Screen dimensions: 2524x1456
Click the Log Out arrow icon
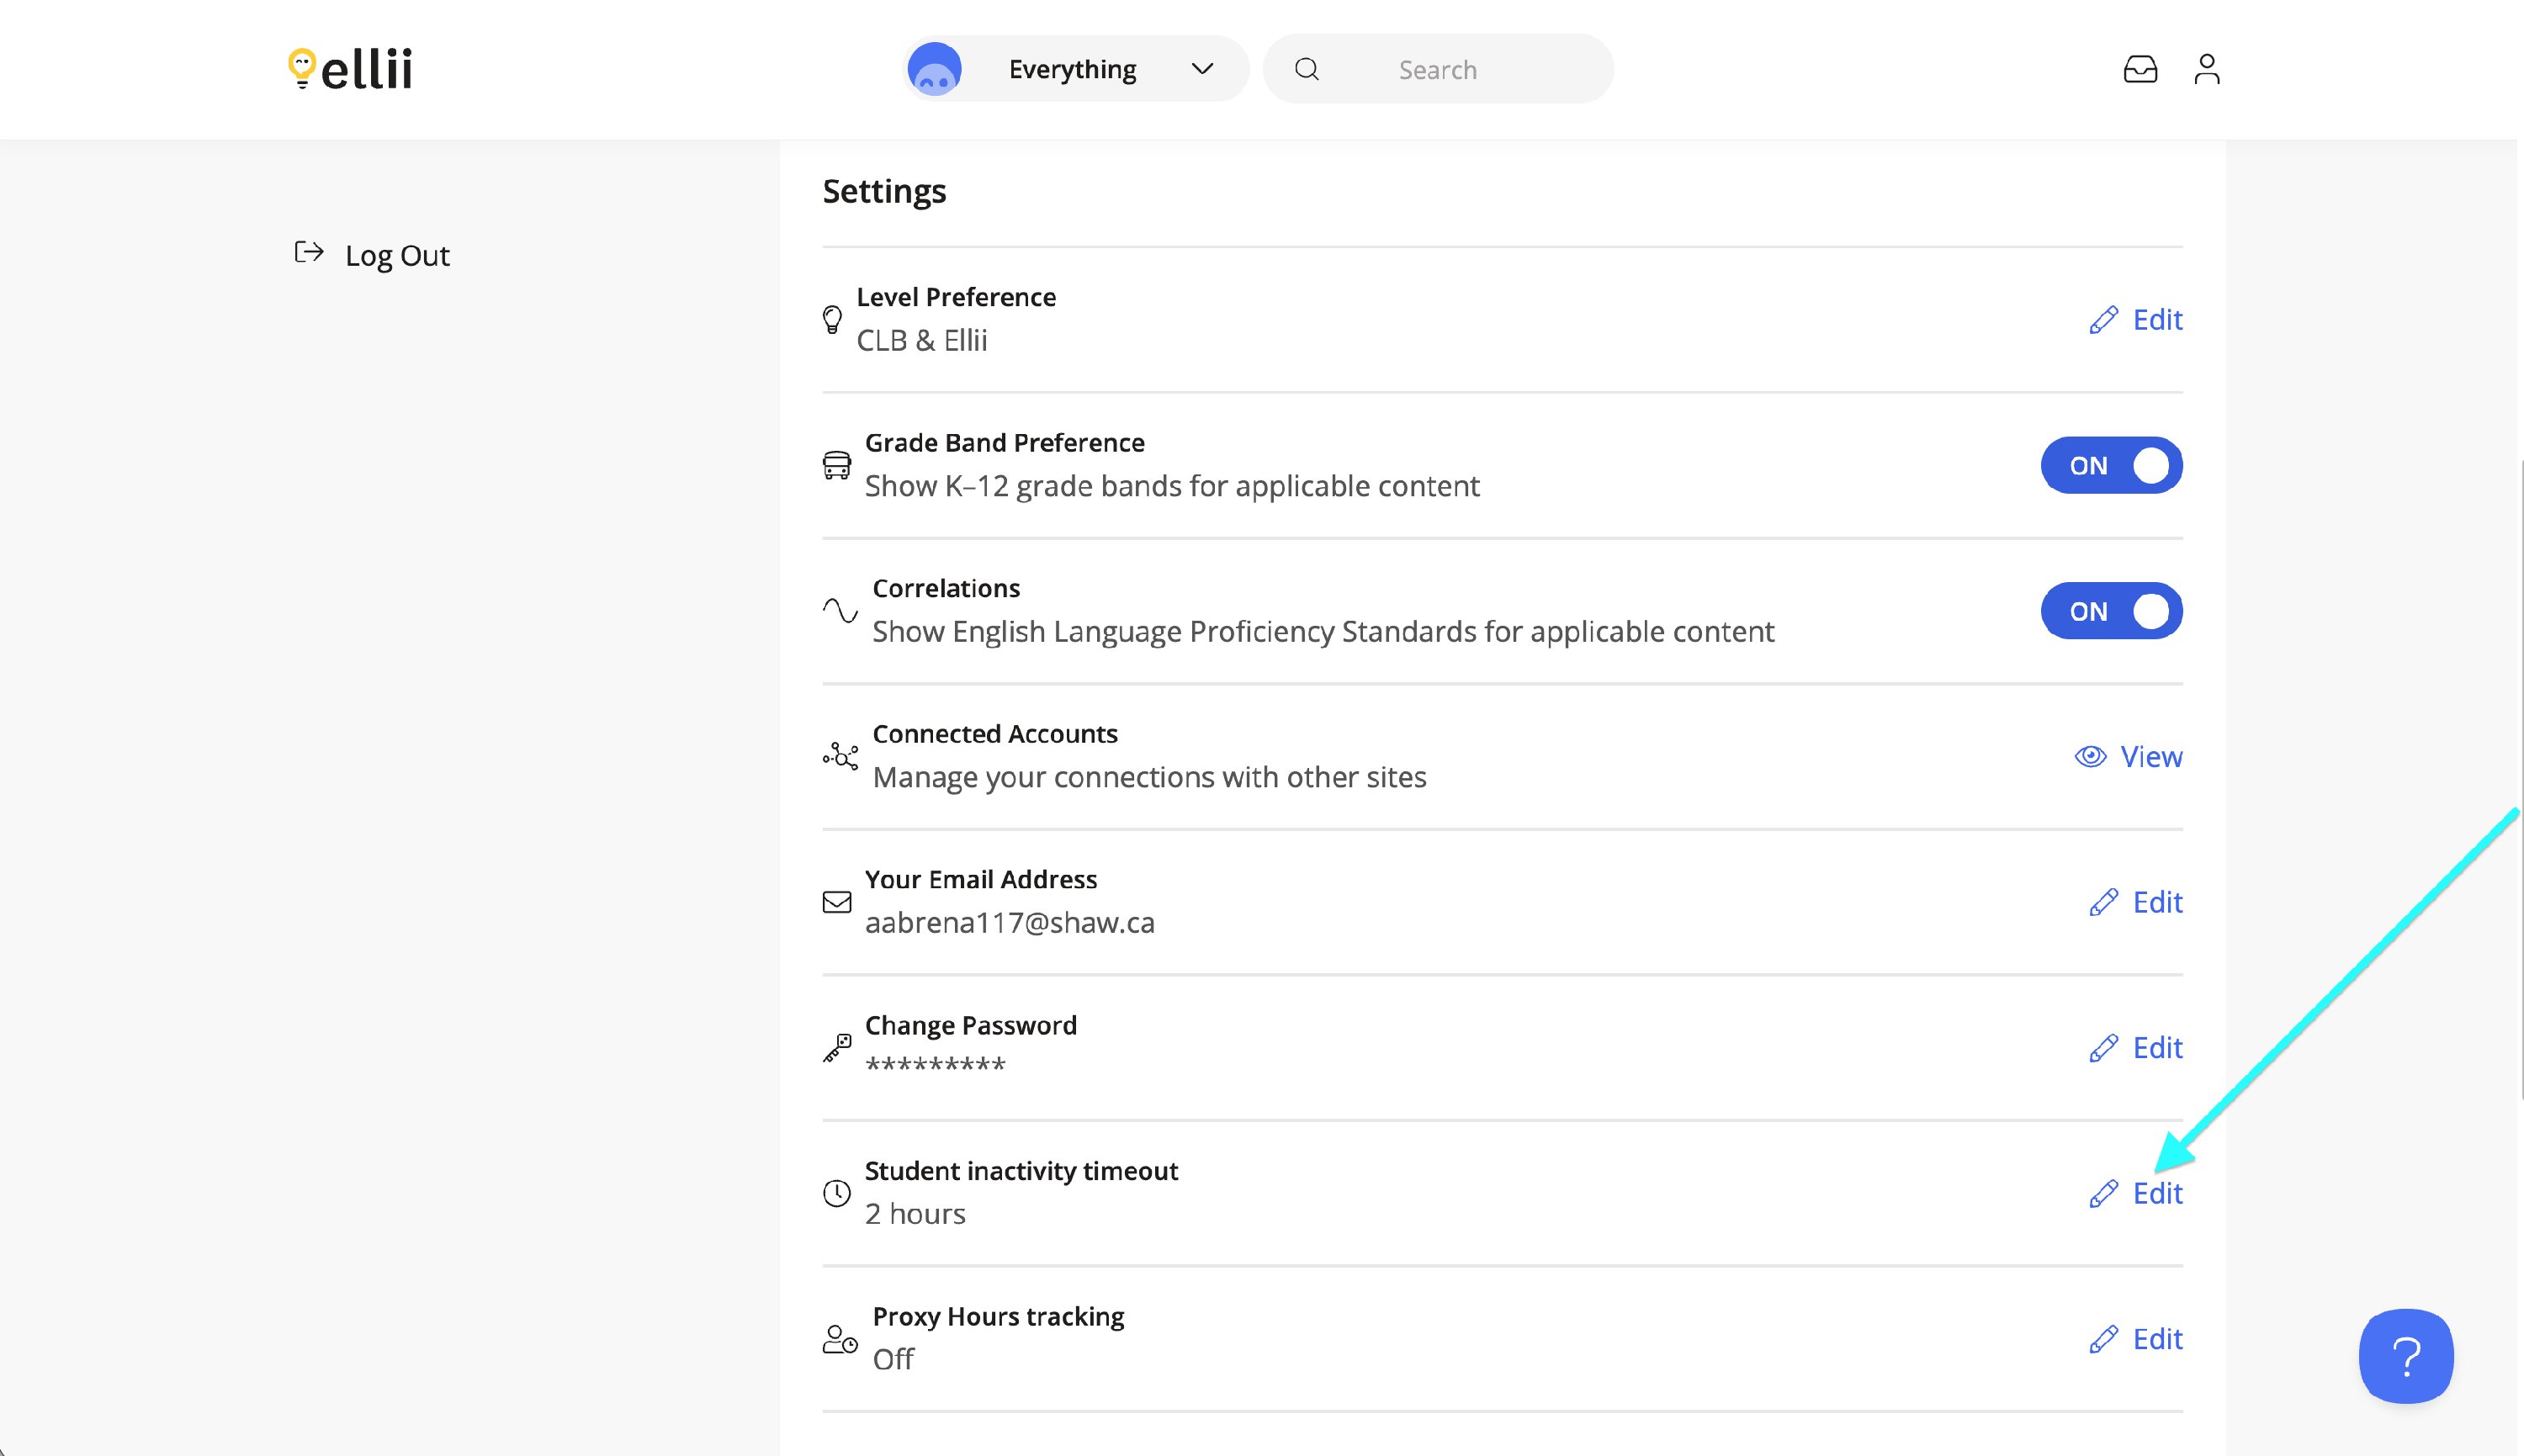pyautogui.click(x=309, y=252)
